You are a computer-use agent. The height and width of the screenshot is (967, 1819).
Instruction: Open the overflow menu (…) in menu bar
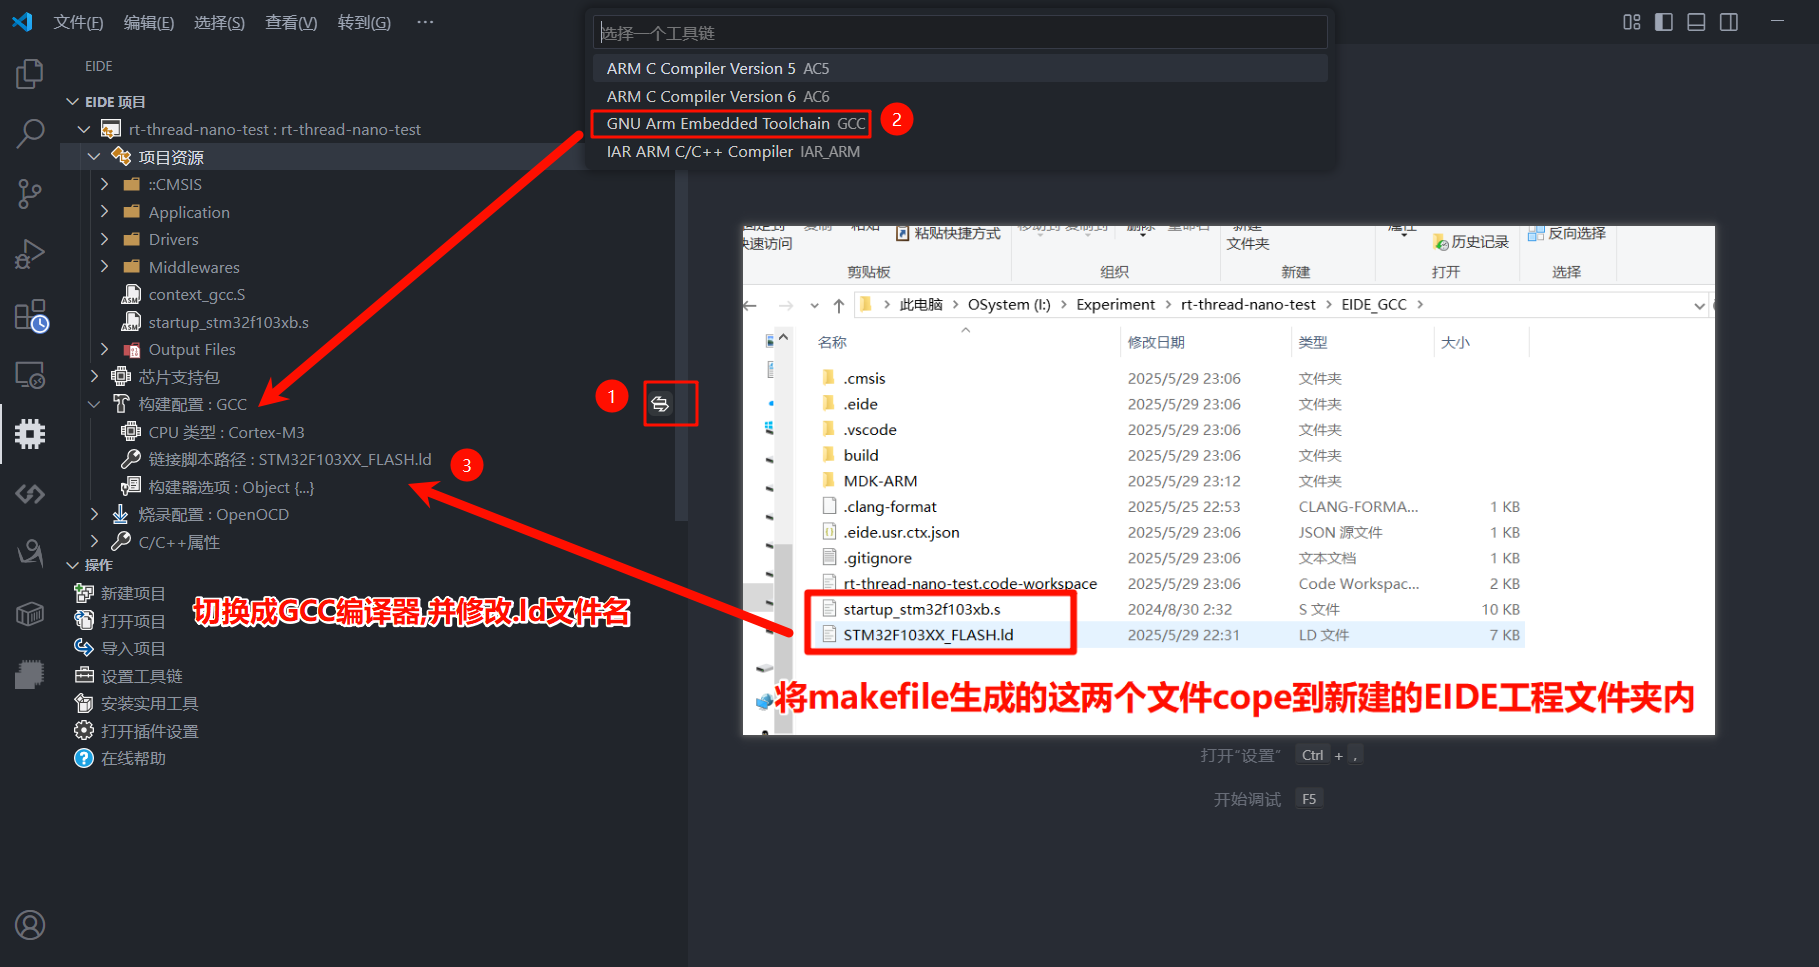[x=425, y=22]
